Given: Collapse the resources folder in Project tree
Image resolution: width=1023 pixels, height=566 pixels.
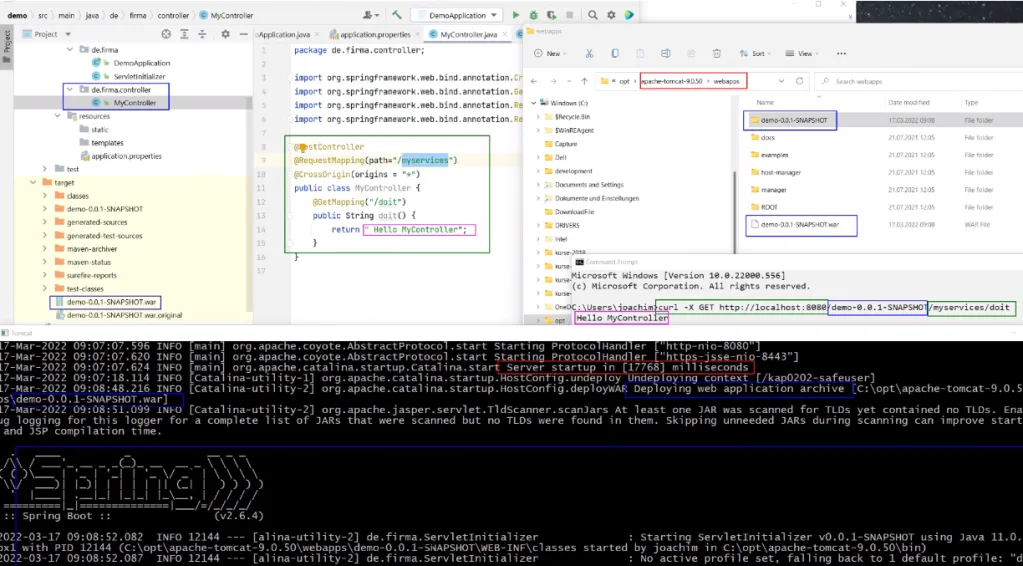Looking at the screenshot, I should pyautogui.click(x=58, y=116).
